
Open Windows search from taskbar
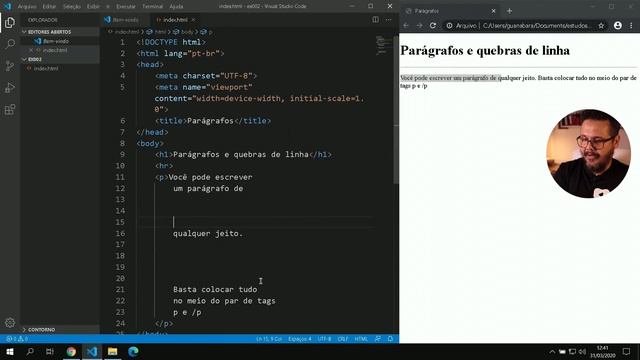click(x=30, y=351)
